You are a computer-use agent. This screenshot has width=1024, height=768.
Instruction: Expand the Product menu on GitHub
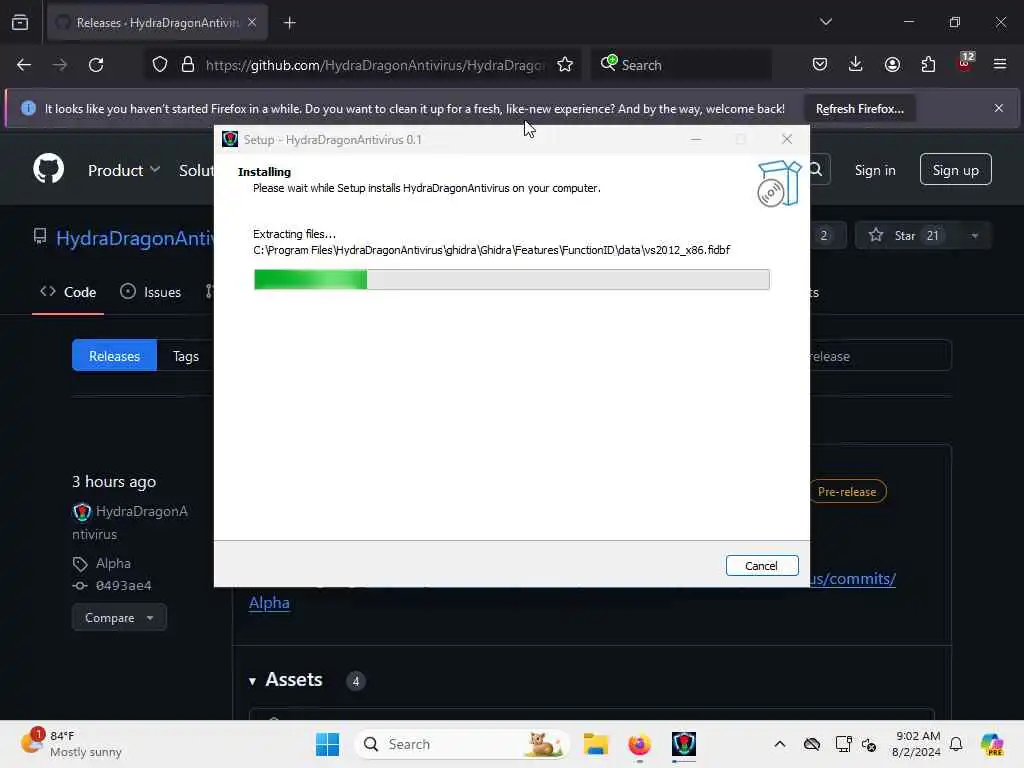pyautogui.click(x=123, y=170)
